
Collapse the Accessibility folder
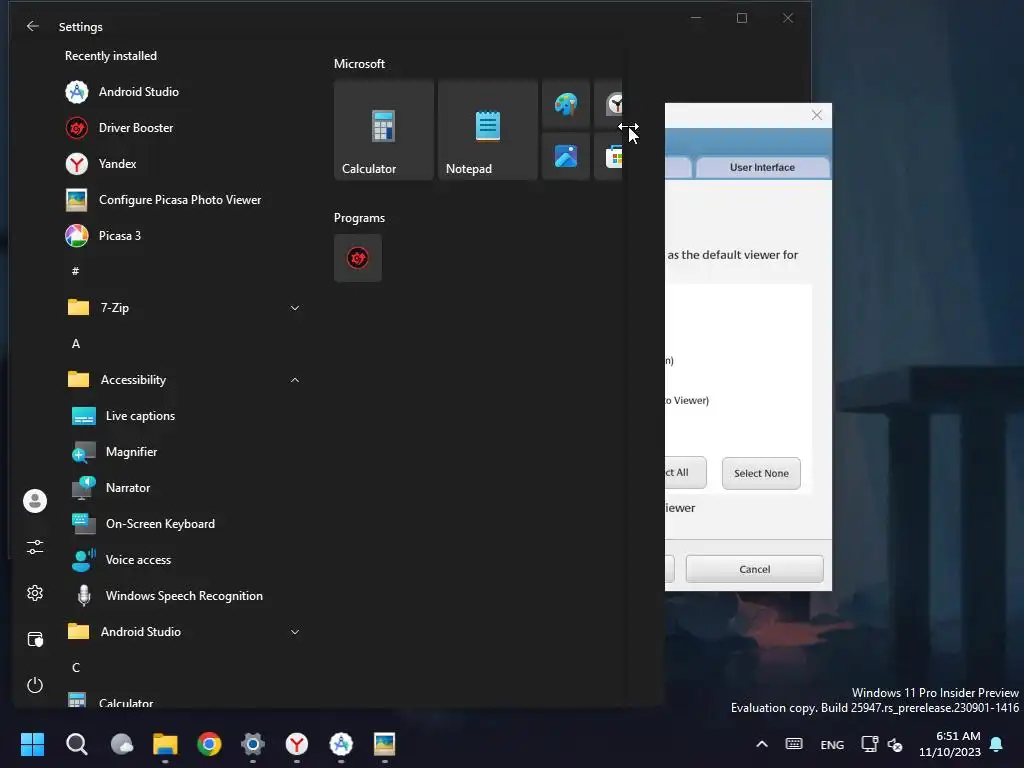click(x=184, y=380)
